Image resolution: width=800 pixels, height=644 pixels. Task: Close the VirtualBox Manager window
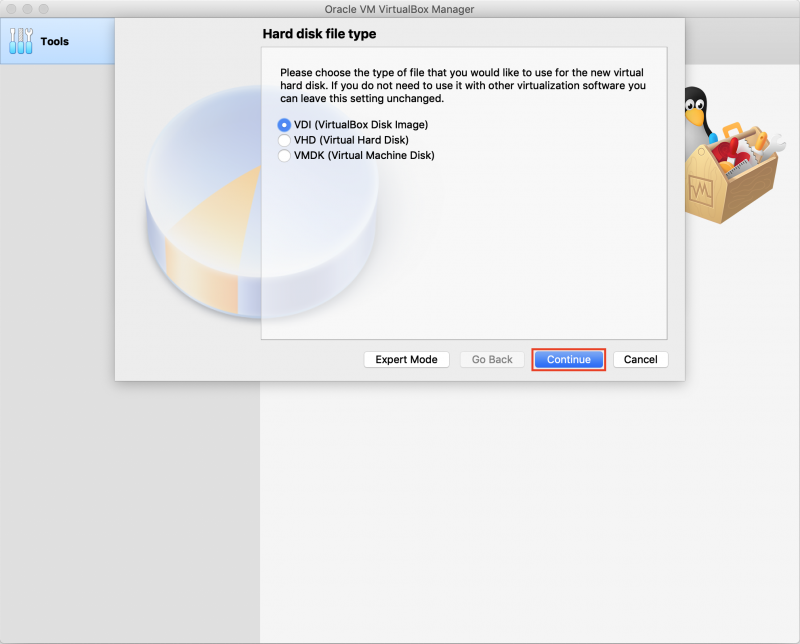pyautogui.click(x=11, y=9)
